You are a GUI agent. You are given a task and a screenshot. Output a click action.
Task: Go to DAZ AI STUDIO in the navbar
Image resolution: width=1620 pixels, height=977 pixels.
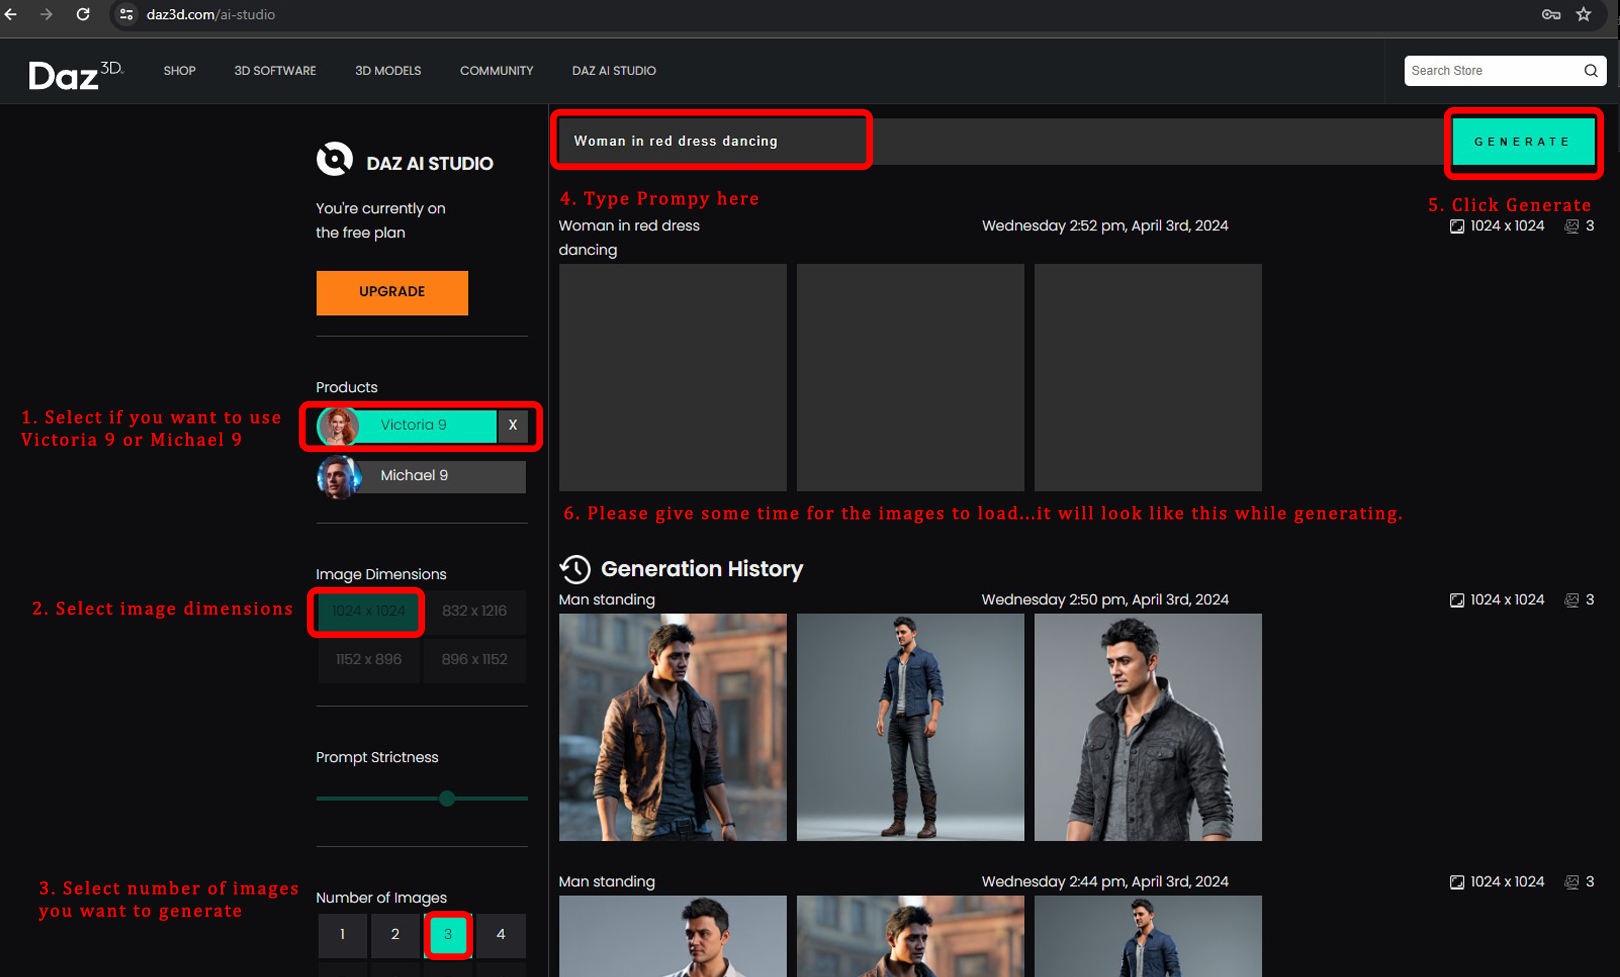(x=614, y=71)
